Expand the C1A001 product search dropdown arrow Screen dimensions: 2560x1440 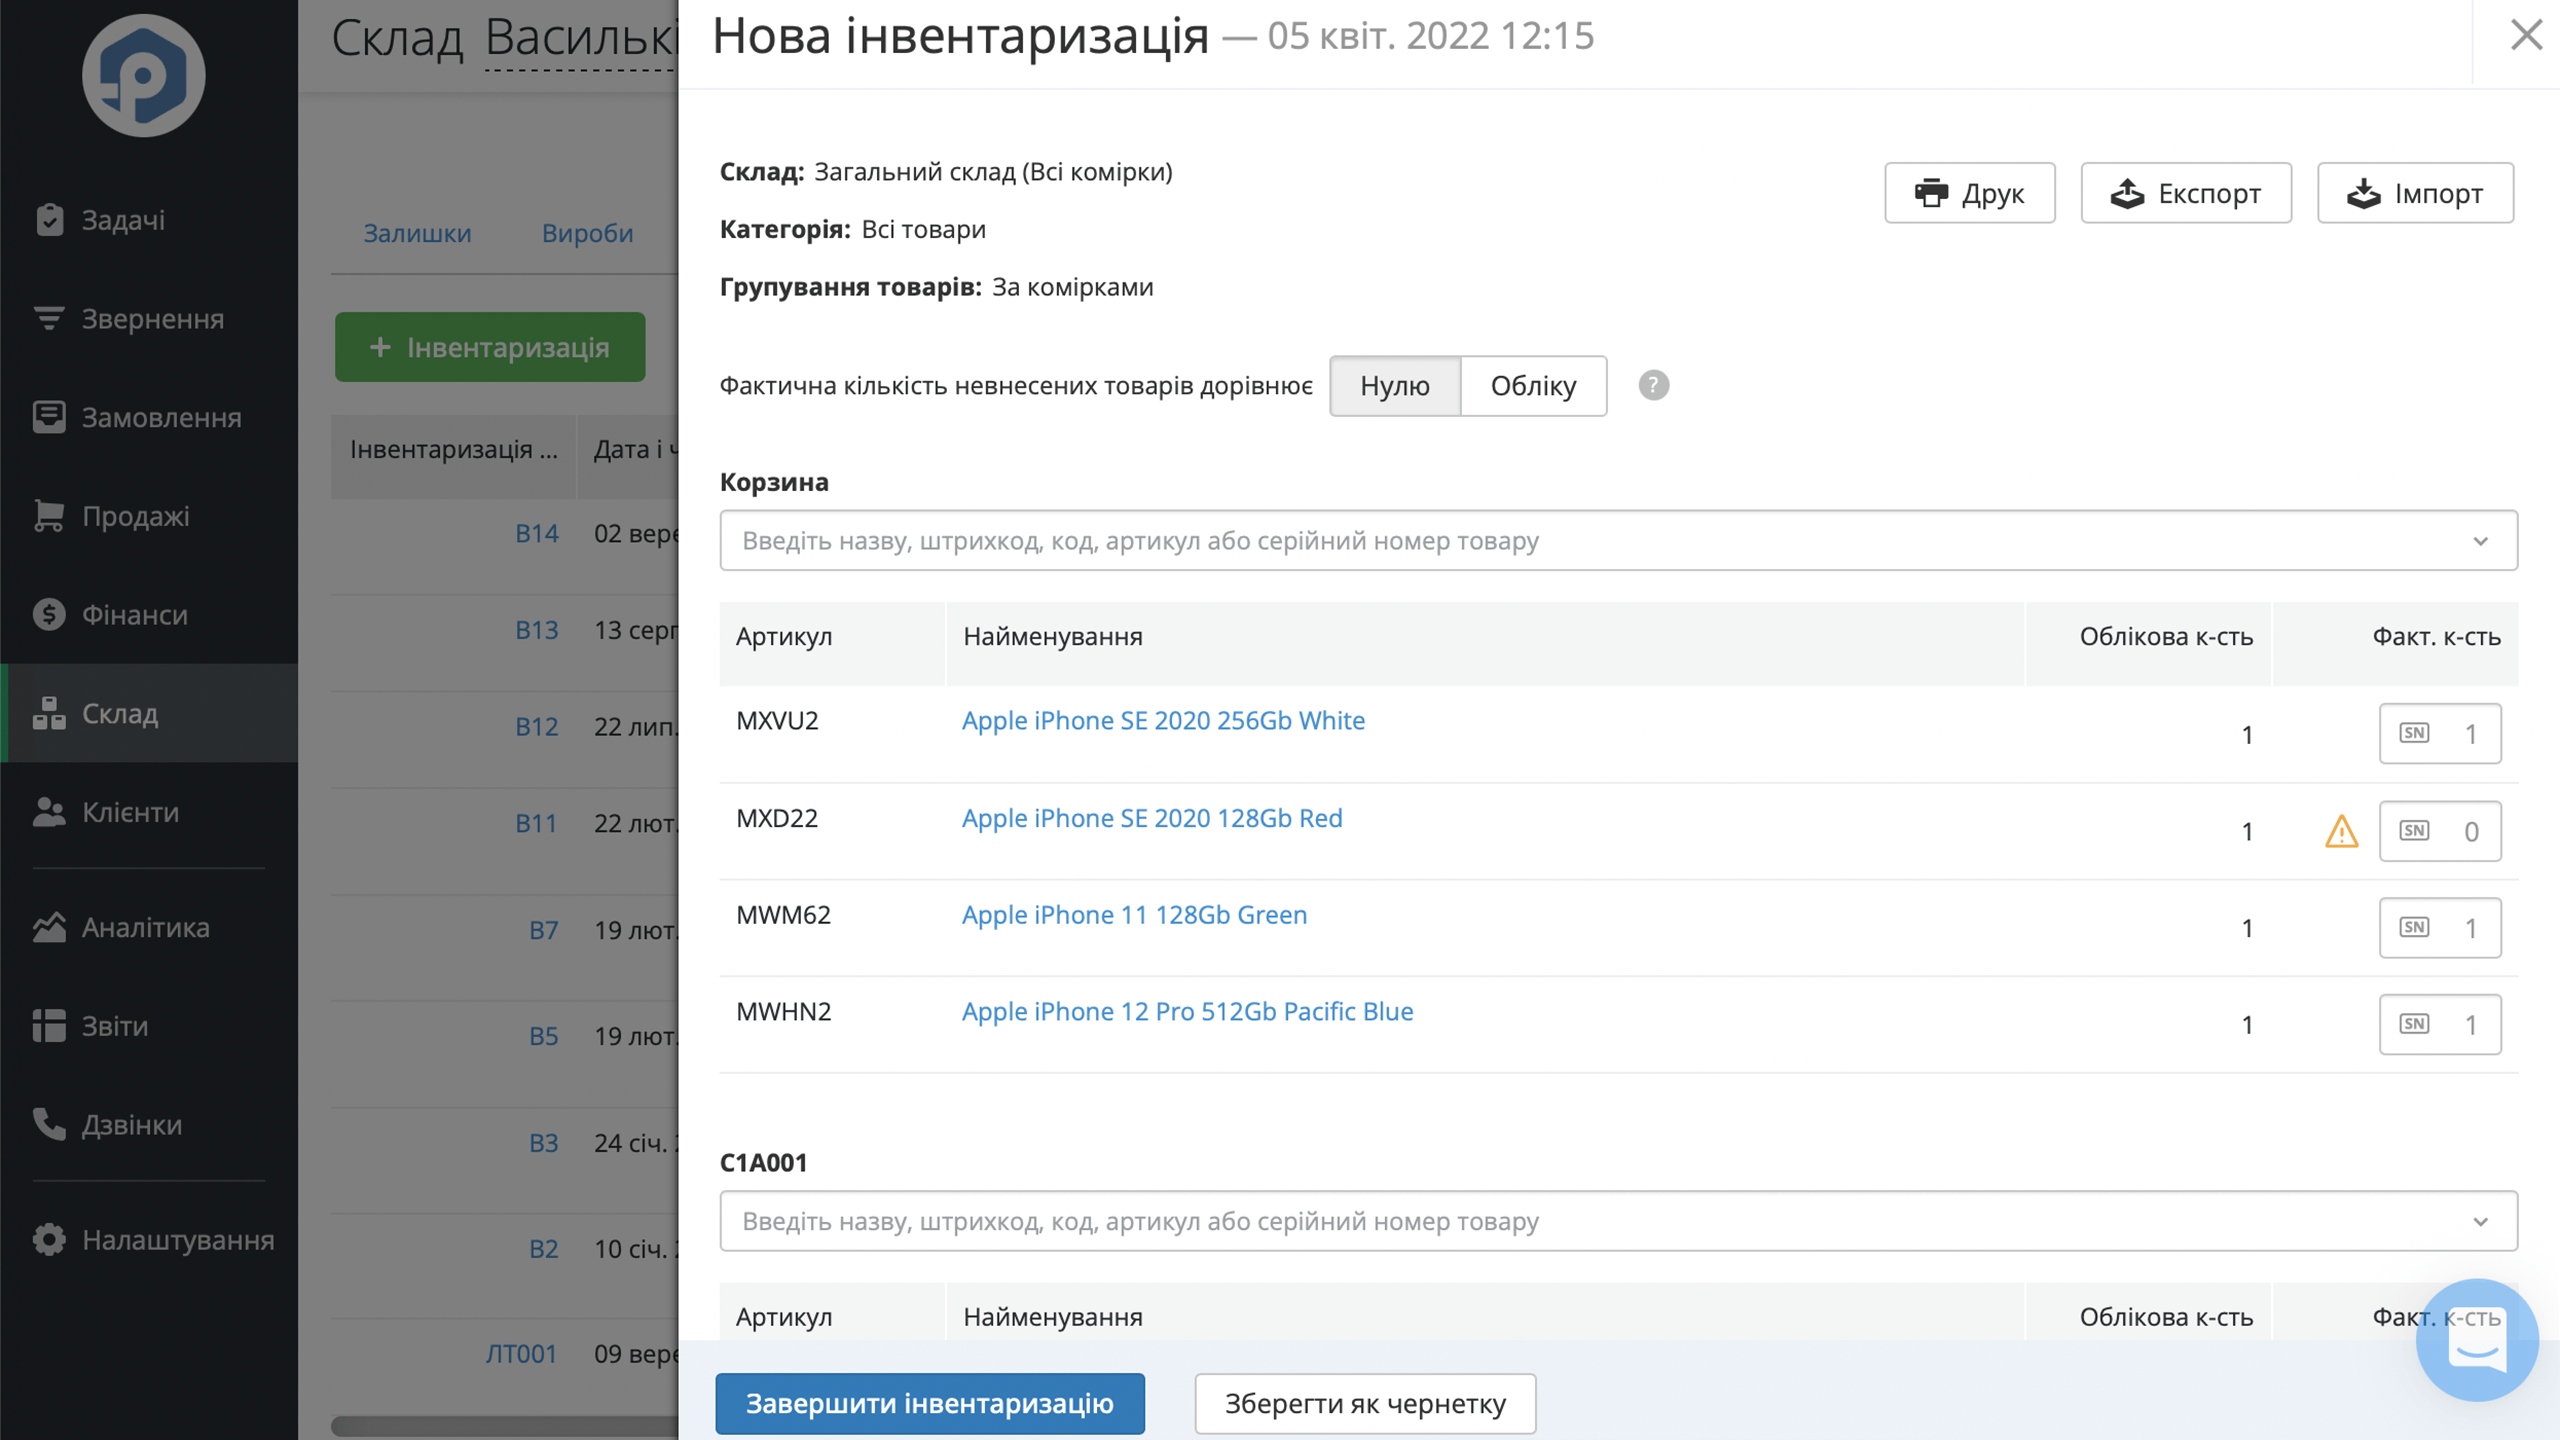click(x=2480, y=1221)
